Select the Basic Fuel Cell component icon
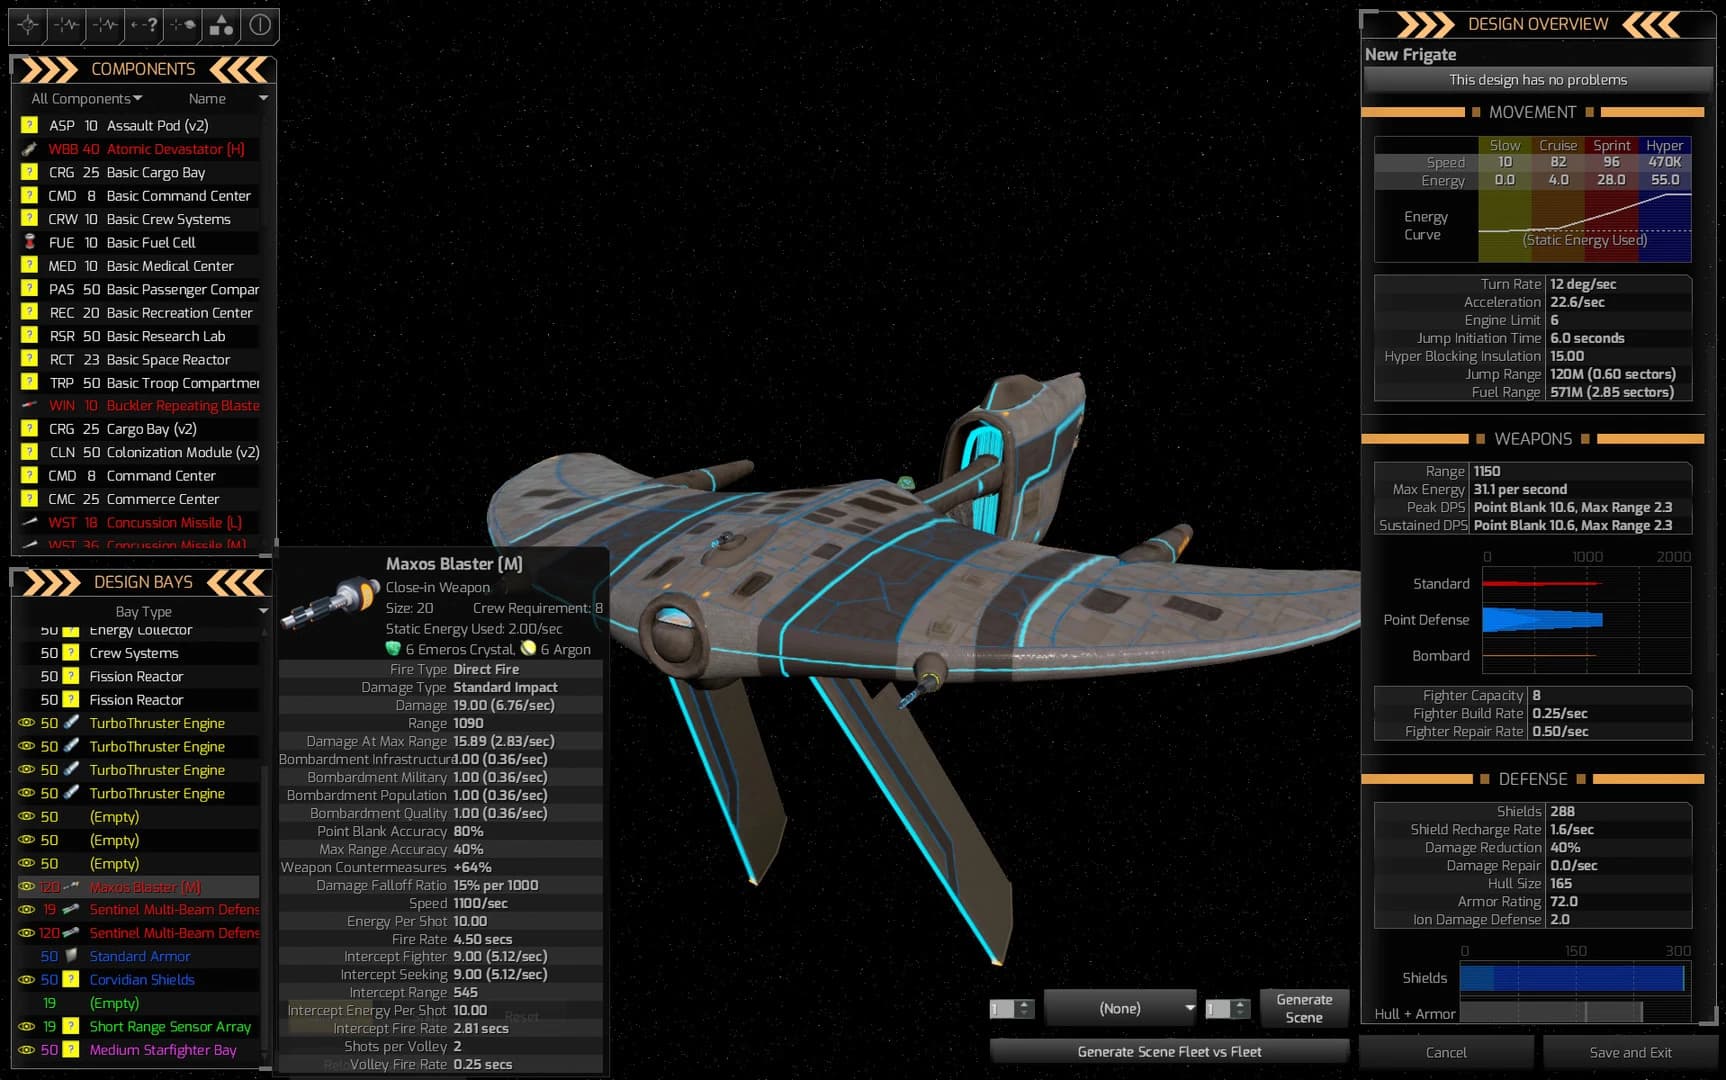1726x1080 pixels. [x=28, y=242]
